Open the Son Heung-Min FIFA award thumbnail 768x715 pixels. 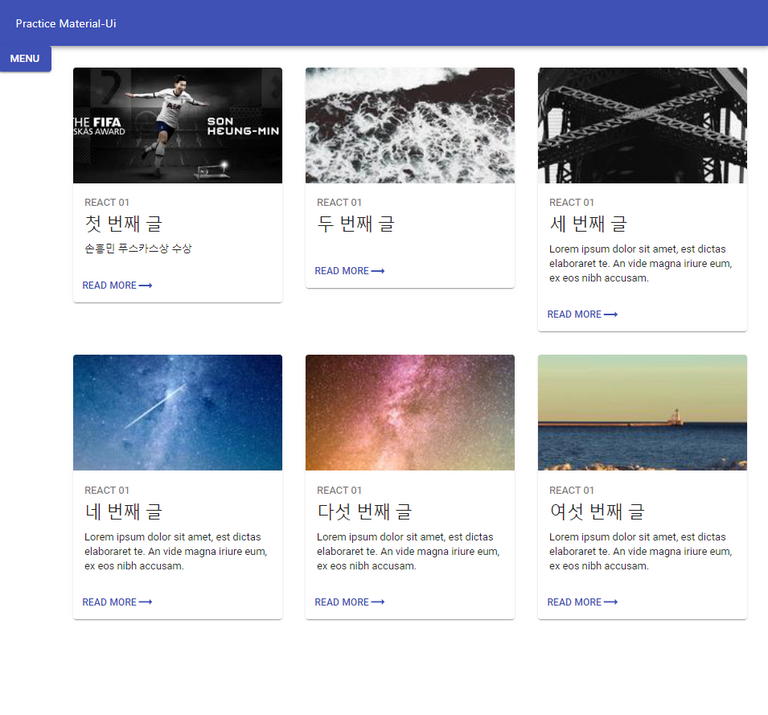coord(178,125)
